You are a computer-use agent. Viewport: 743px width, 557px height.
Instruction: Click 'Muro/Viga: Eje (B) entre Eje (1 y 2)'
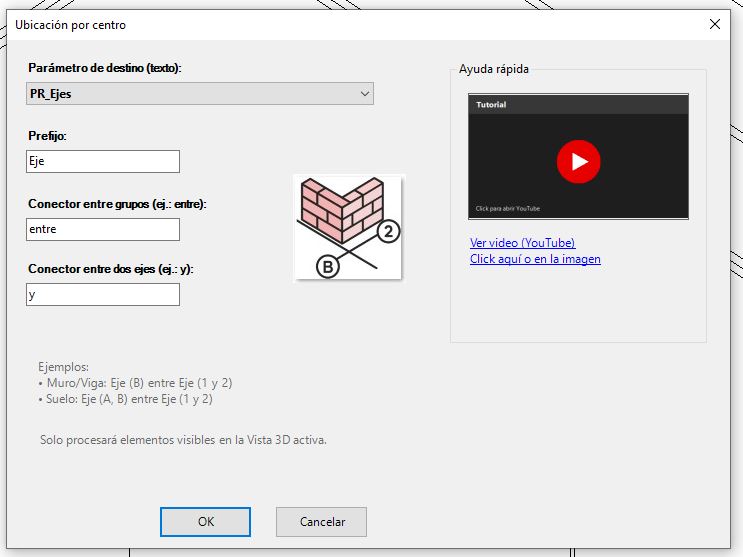(139, 383)
